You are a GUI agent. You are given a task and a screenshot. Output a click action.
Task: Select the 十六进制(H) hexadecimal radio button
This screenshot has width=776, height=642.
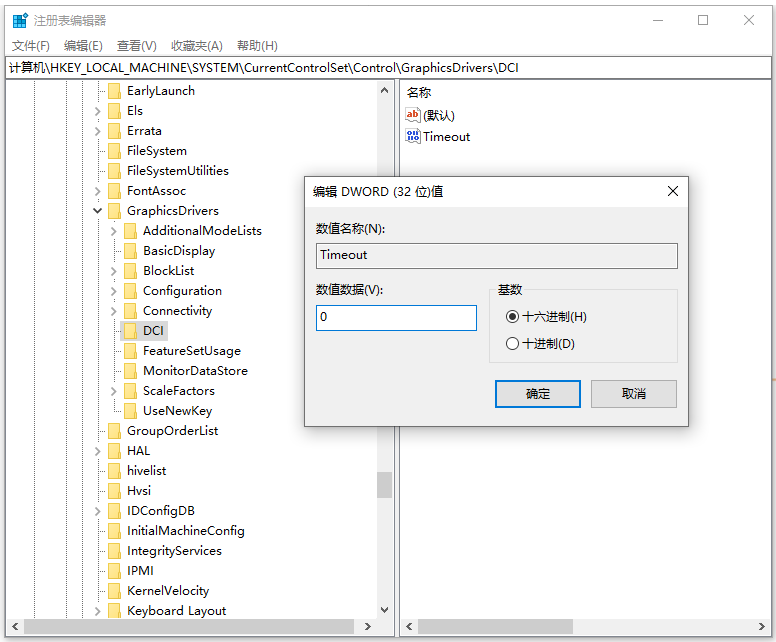[513, 317]
